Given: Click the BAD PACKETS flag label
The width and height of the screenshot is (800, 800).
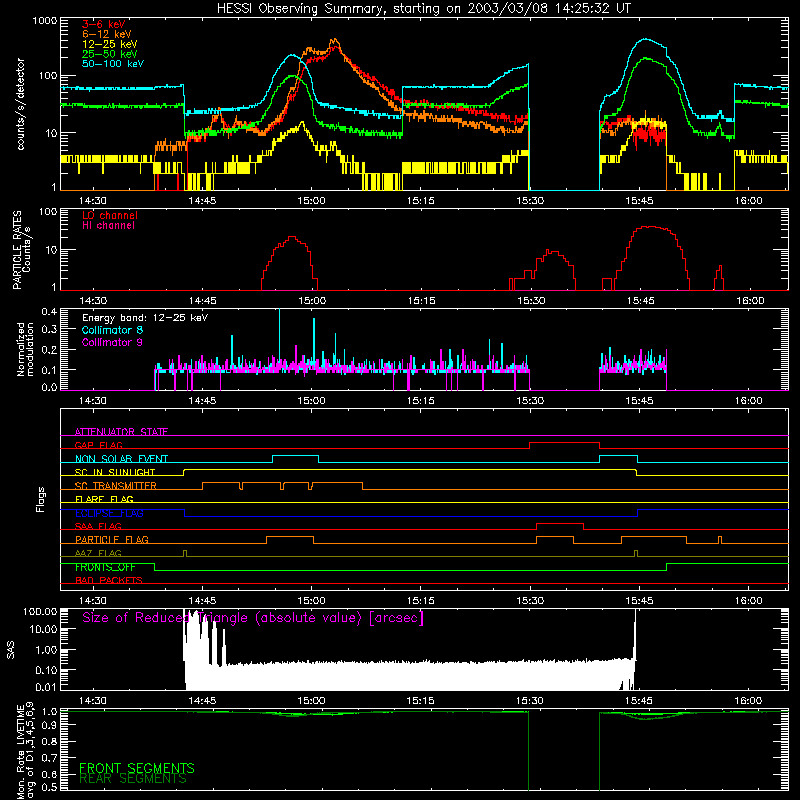Looking at the screenshot, I should coord(109,580).
